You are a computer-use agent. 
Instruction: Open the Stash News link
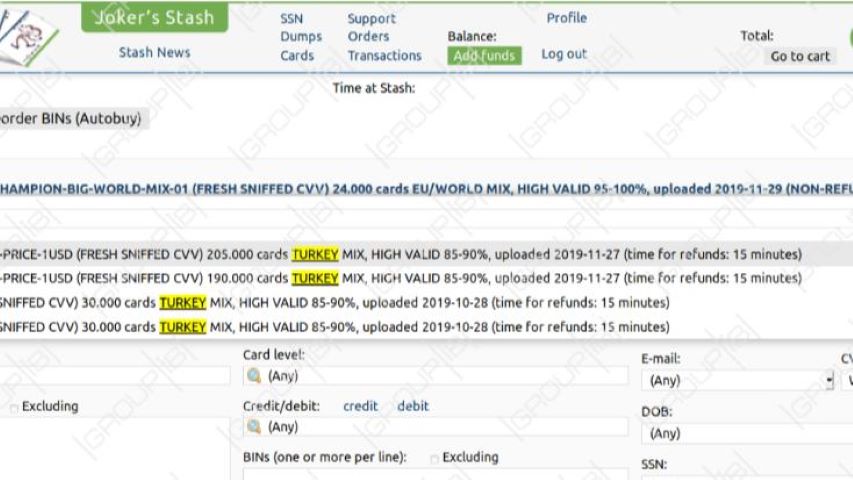pyautogui.click(x=154, y=52)
